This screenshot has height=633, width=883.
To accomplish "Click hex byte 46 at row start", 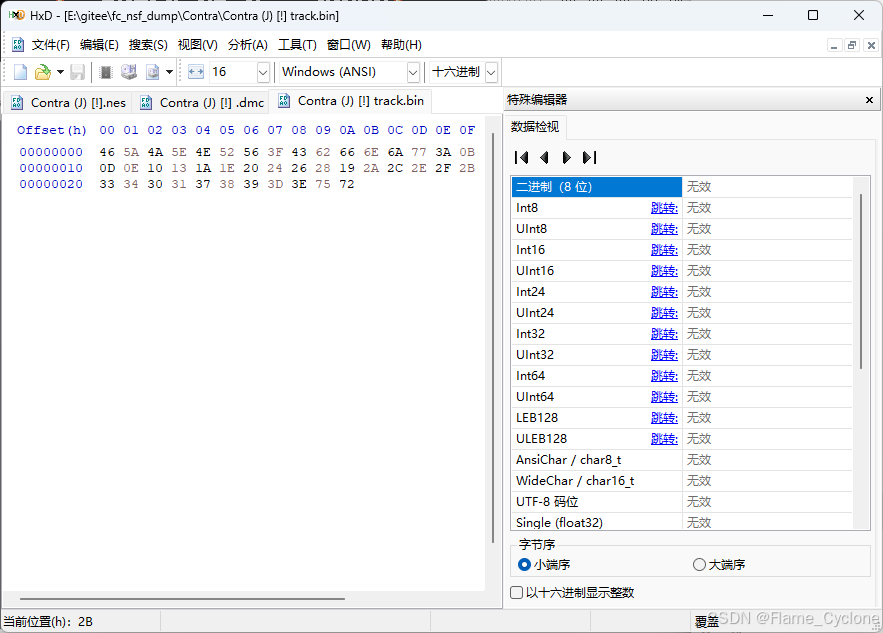I will pos(107,152).
